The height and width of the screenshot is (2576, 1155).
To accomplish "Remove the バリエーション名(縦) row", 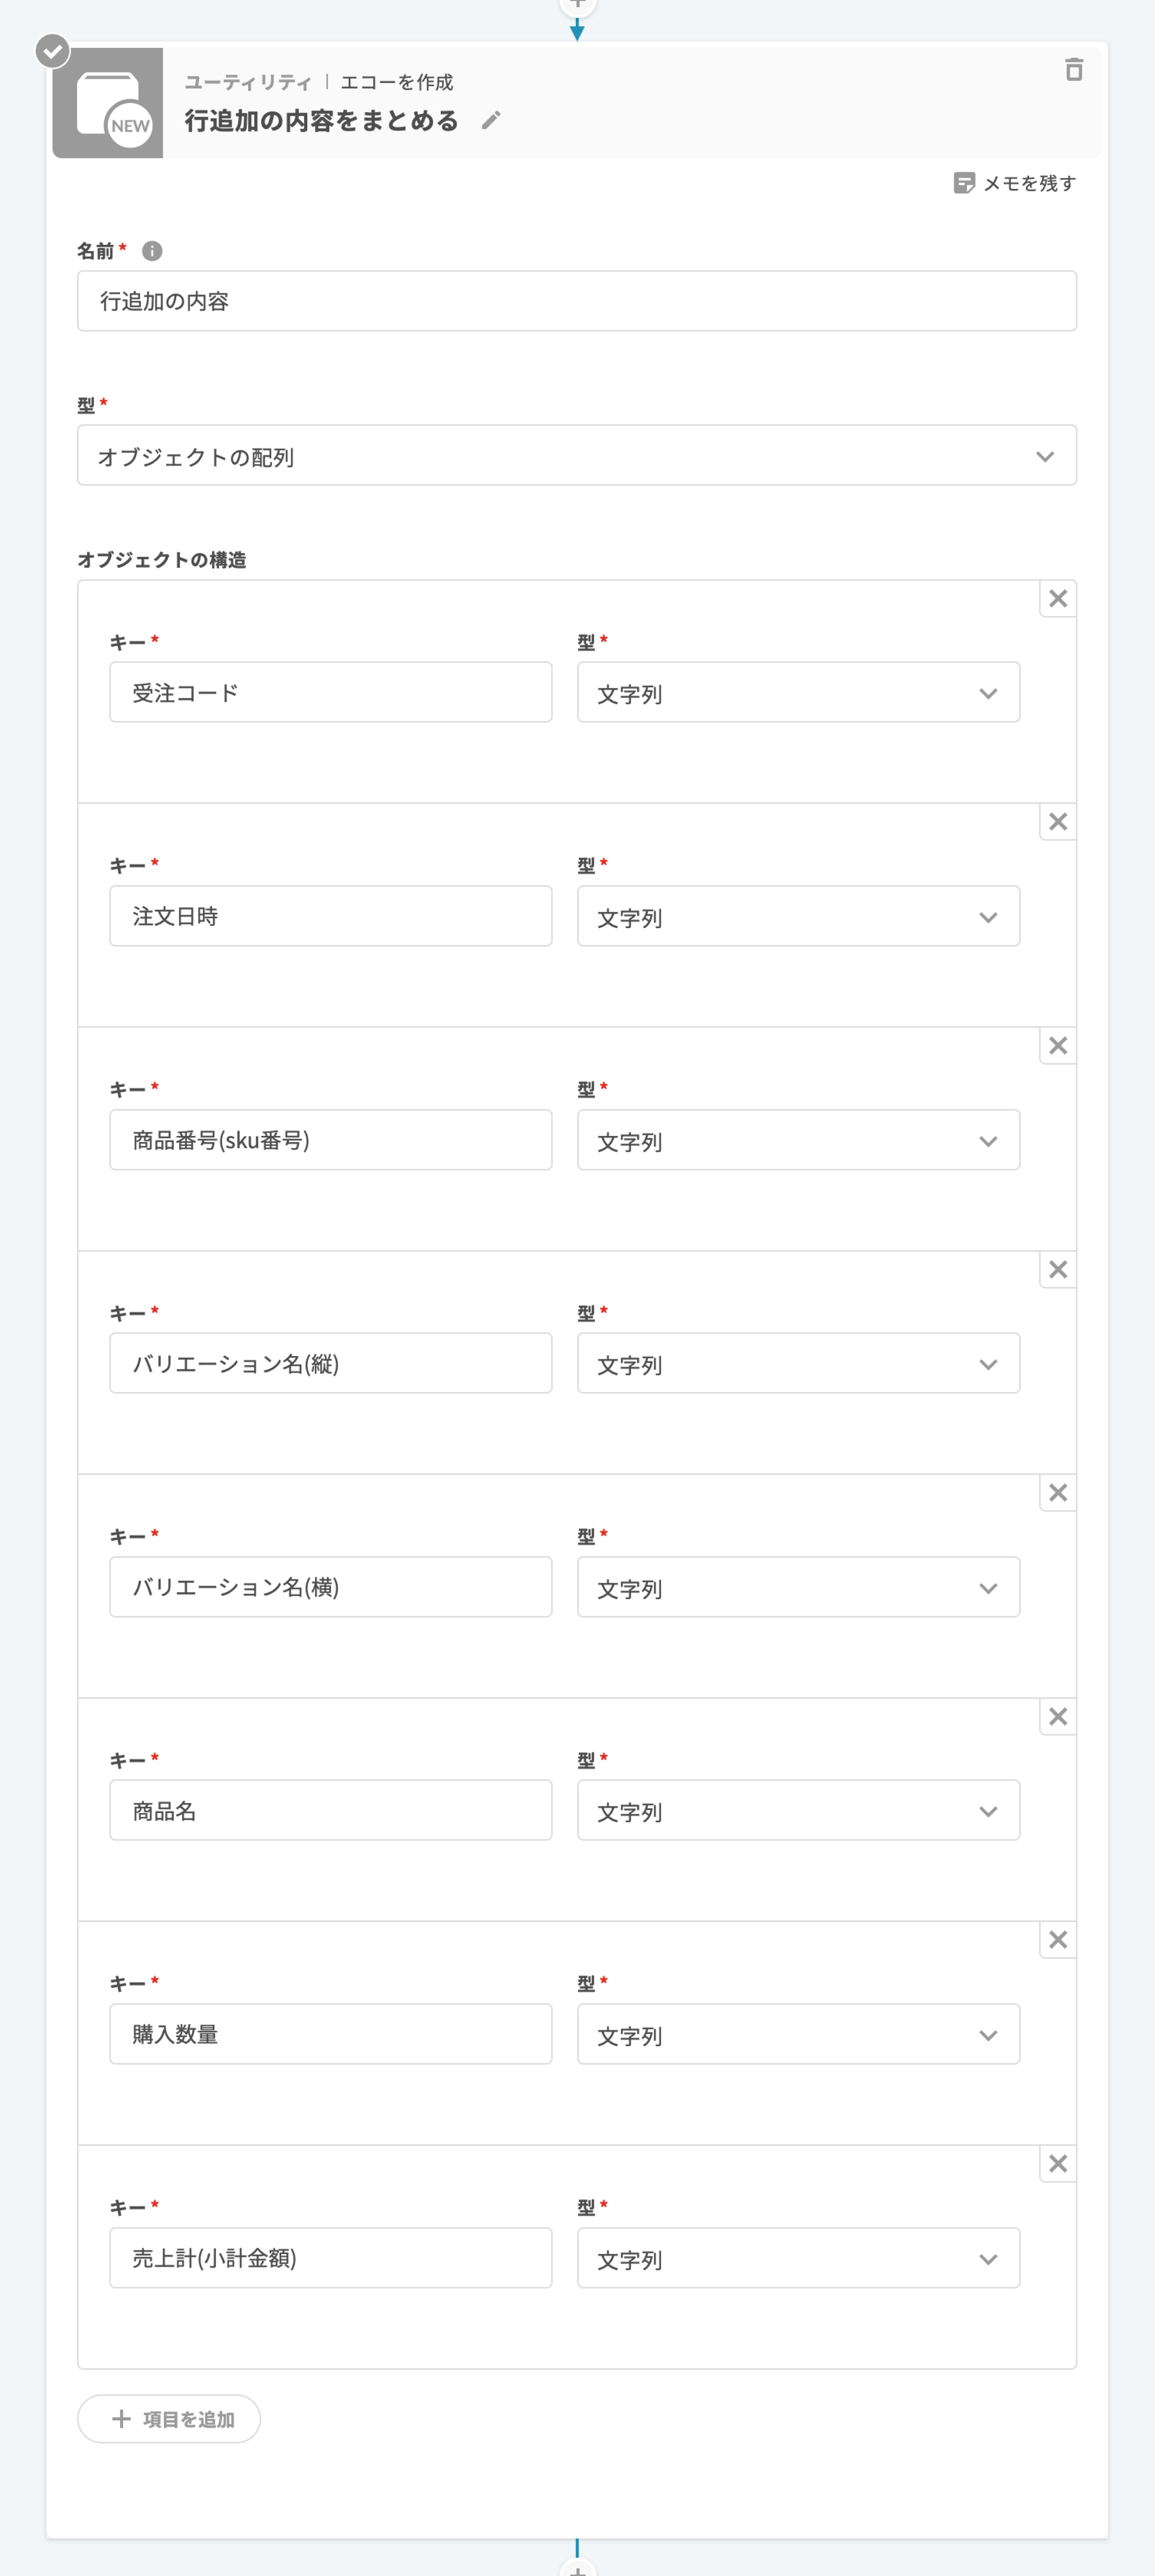I will (1058, 1270).
